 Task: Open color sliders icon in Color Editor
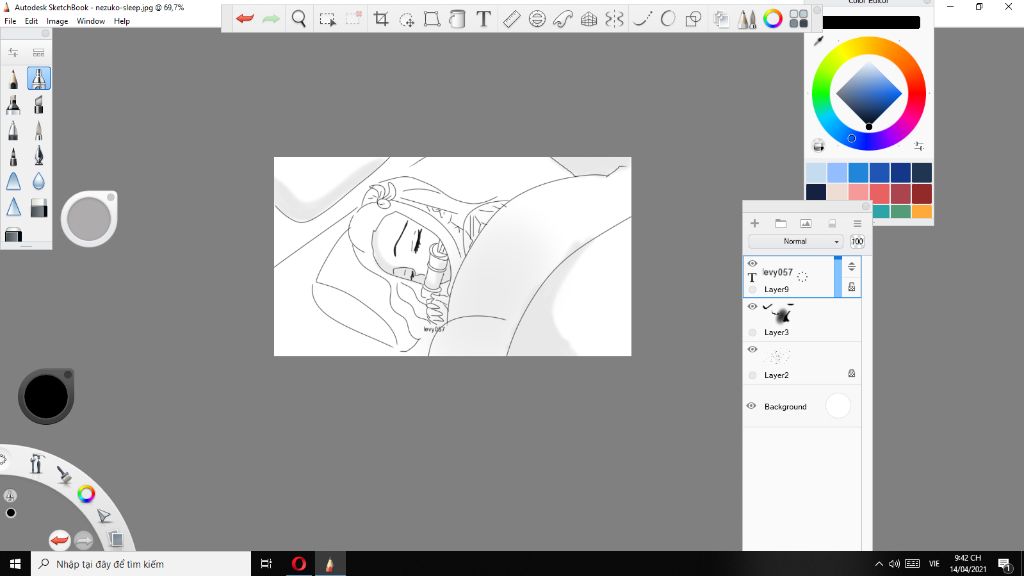click(x=919, y=146)
